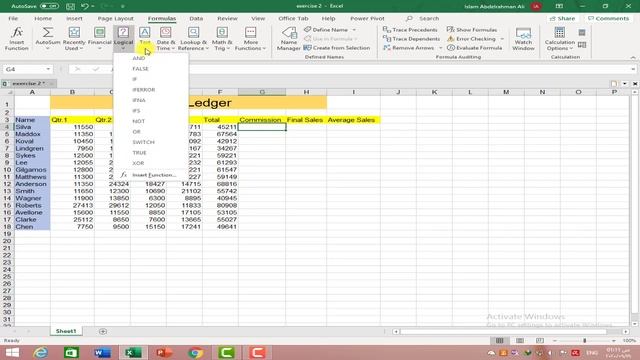This screenshot has height=360, width=640.
Task: Expand the Undo history dropdown
Action: point(92,7)
